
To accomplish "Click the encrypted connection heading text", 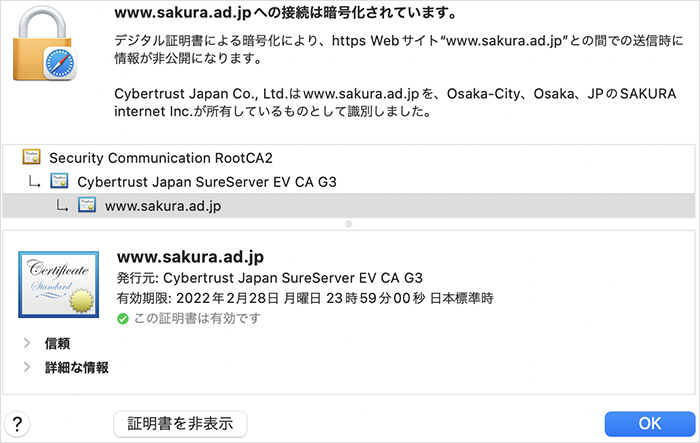I will tap(286, 14).
